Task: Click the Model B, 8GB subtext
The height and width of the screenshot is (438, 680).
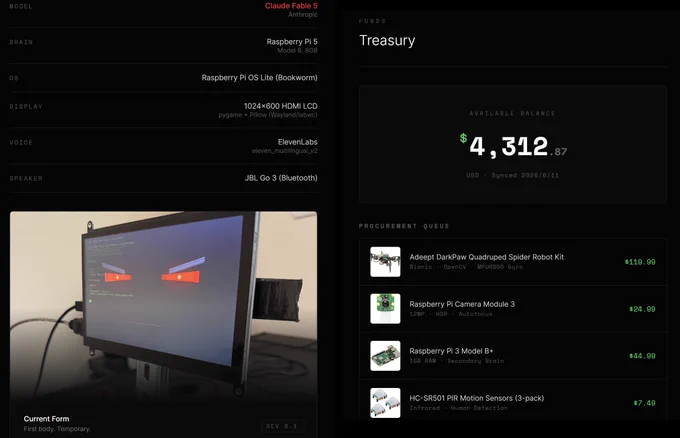Action: [298, 51]
